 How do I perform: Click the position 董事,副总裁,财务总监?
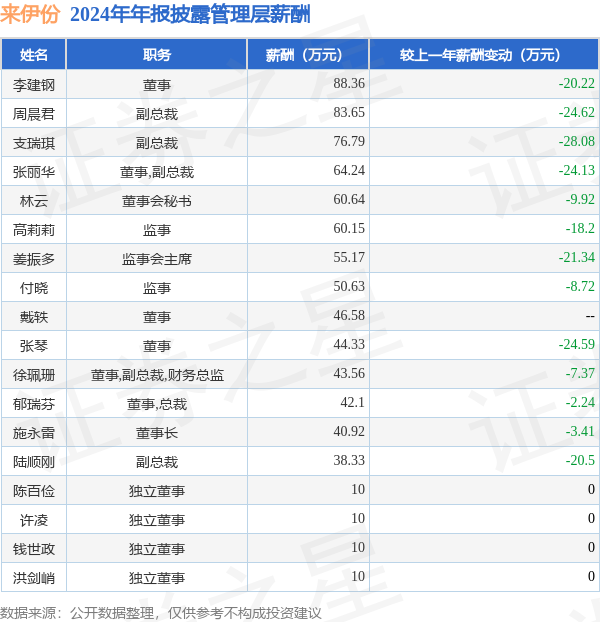157,375
